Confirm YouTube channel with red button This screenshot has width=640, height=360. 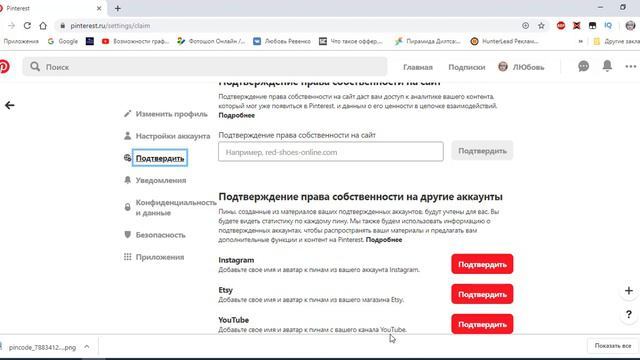pos(482,324)
